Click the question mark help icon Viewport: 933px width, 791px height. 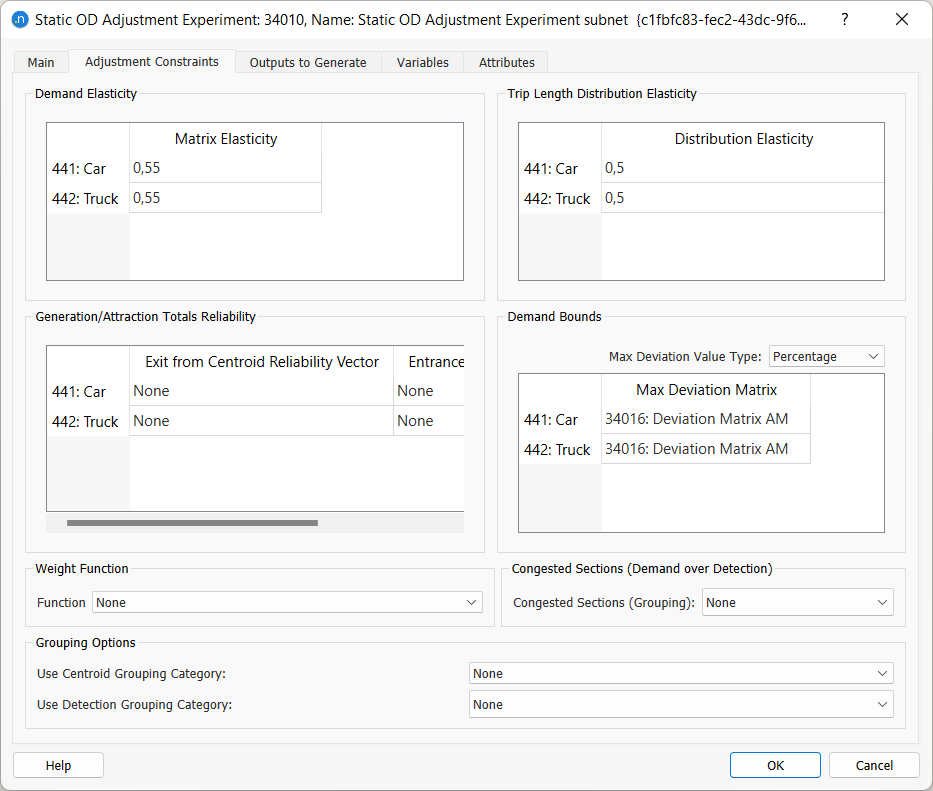(845, 19)
